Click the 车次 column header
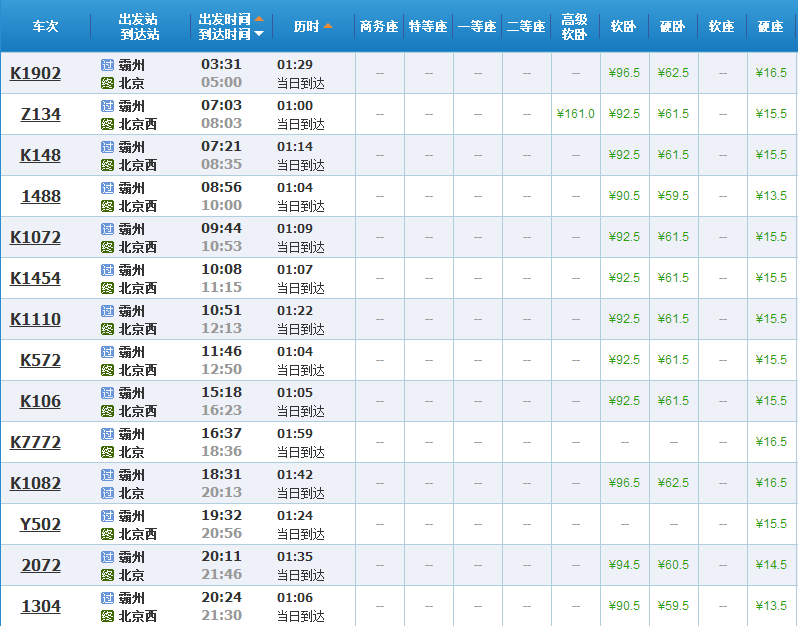 click(x=45, y=26)
